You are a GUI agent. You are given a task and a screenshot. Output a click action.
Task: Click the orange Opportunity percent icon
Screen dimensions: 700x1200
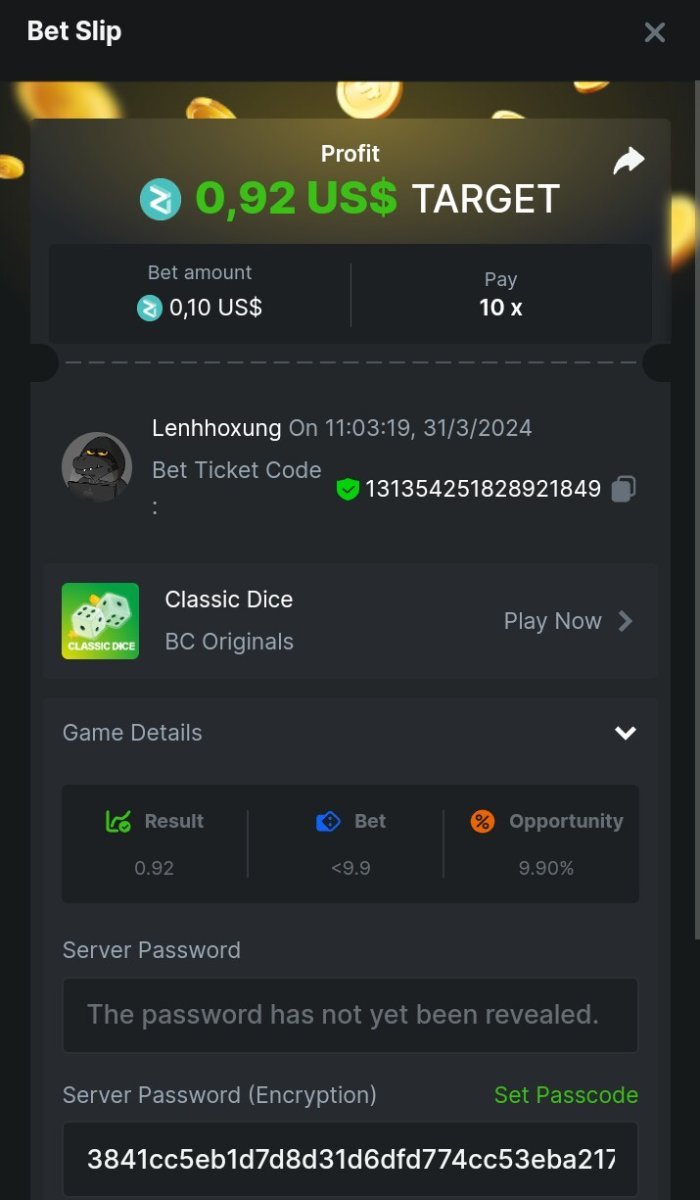point(483,821)
